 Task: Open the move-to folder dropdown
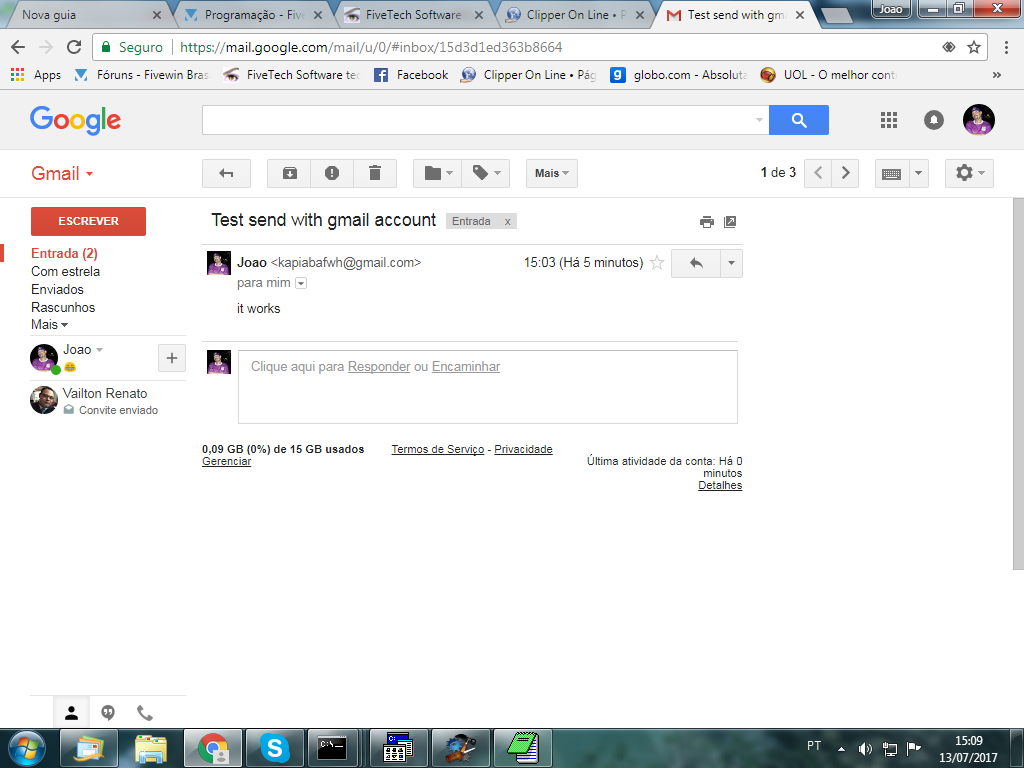tap(438, 173)
